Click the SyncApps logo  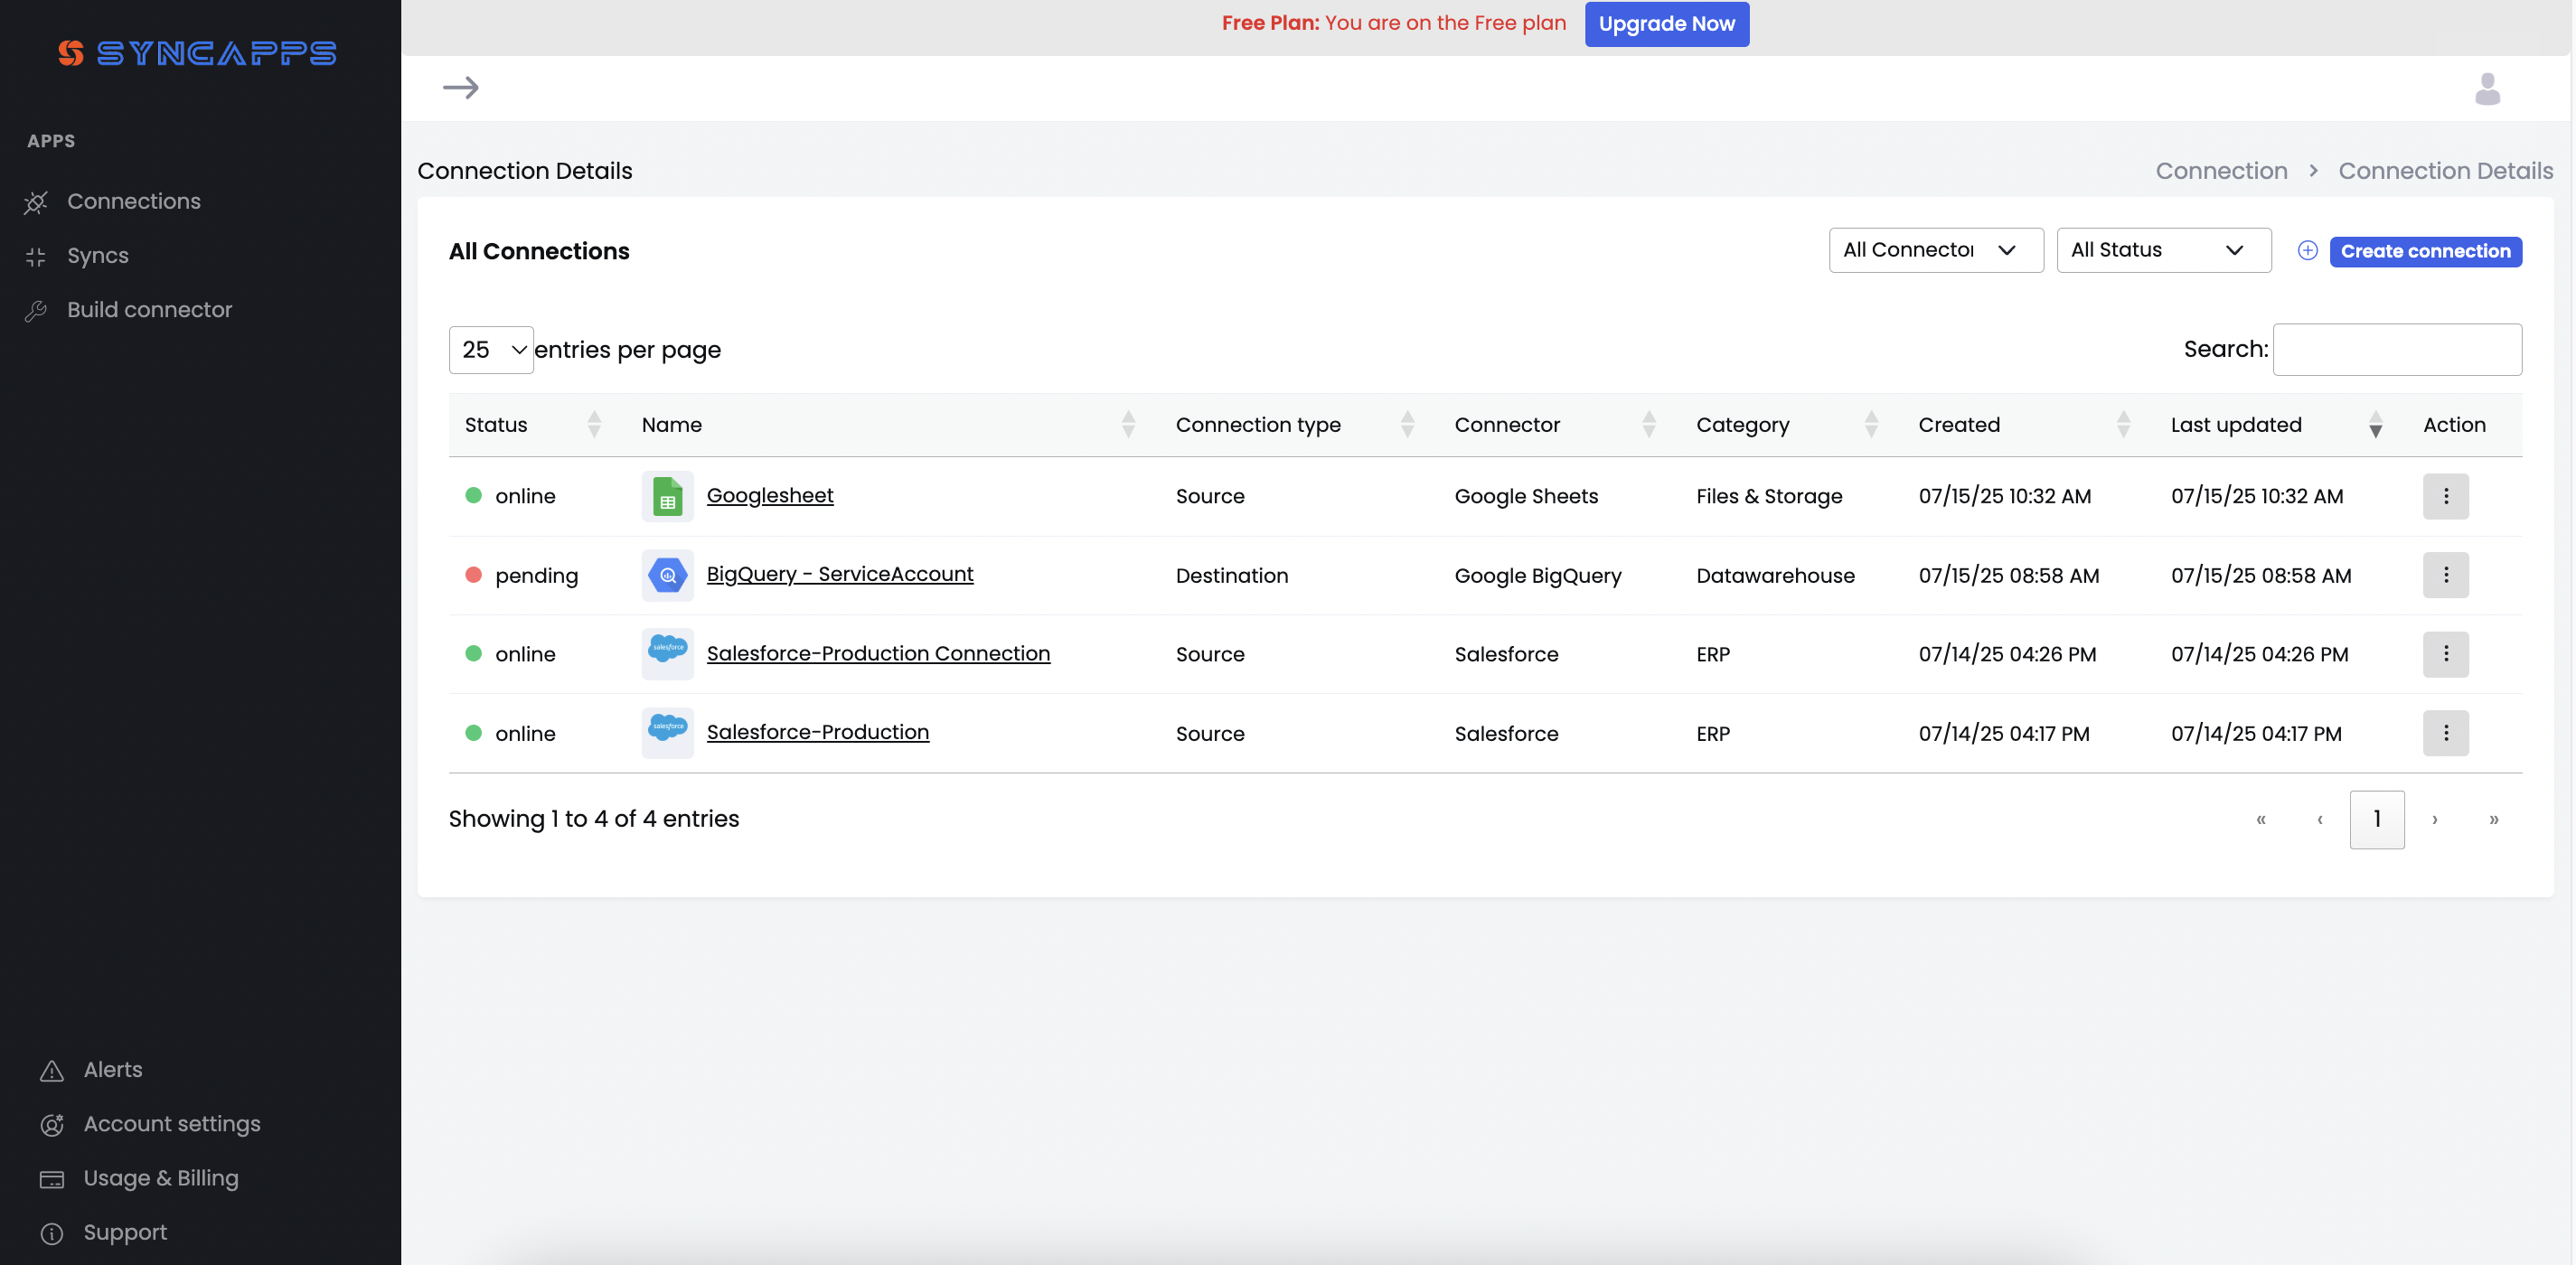pos(197,53)
